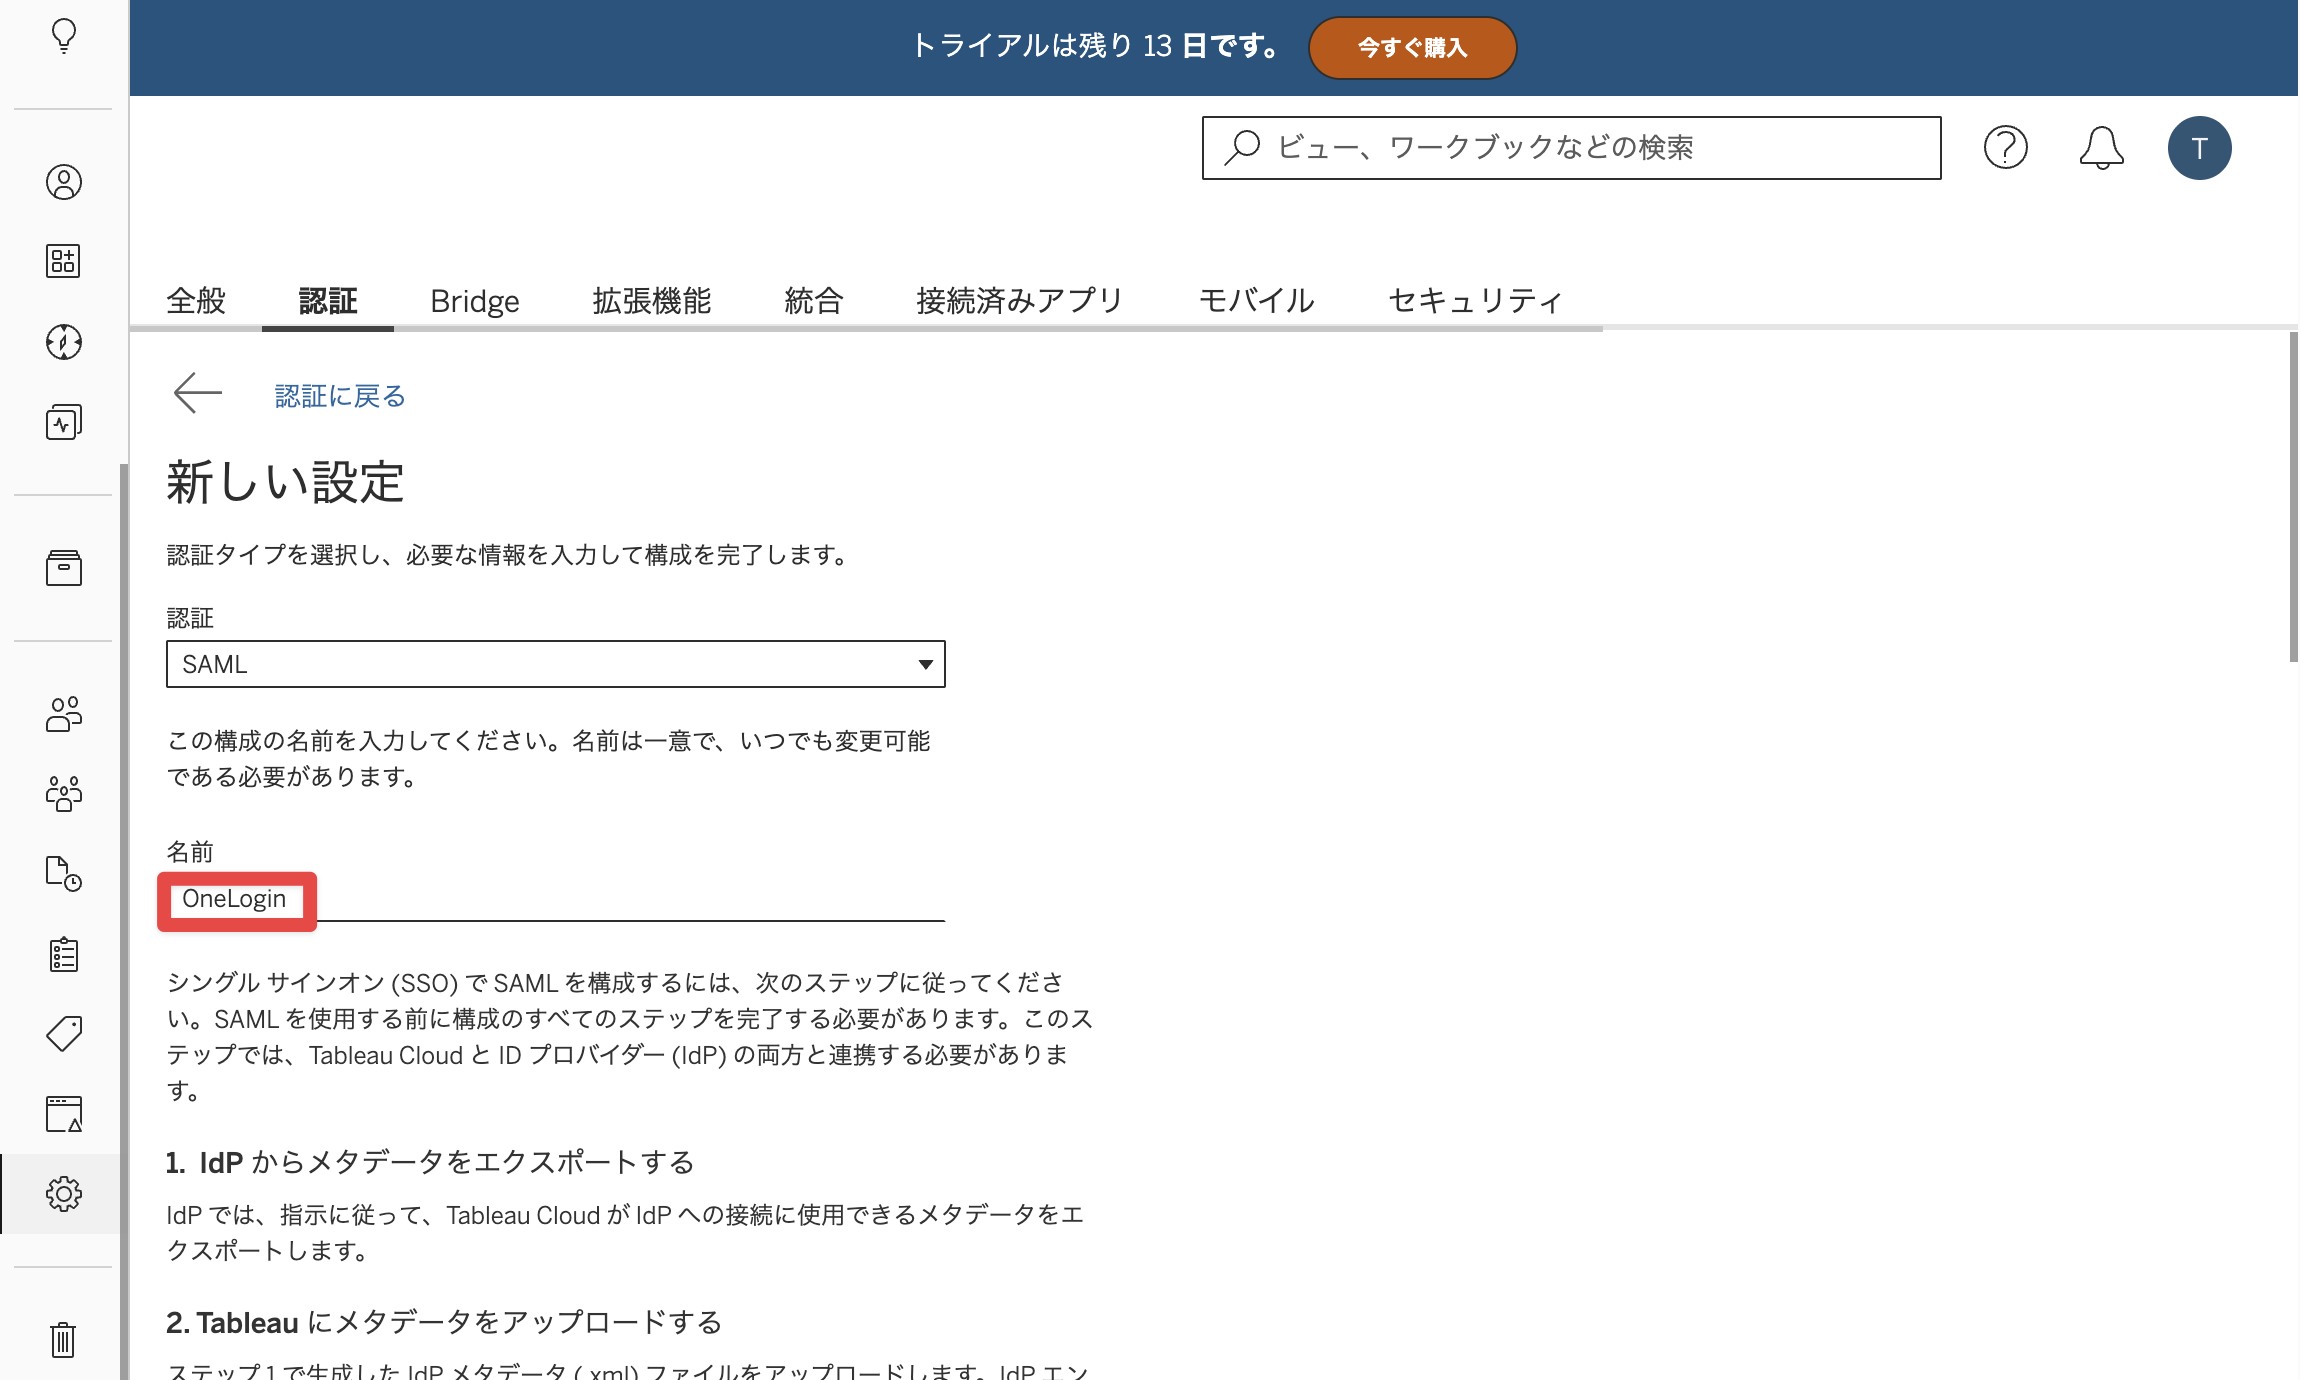The height and width of the screenshot is (1380, 2300).
Task: Open the Site Status window icon
Action: coord(64,1114)
